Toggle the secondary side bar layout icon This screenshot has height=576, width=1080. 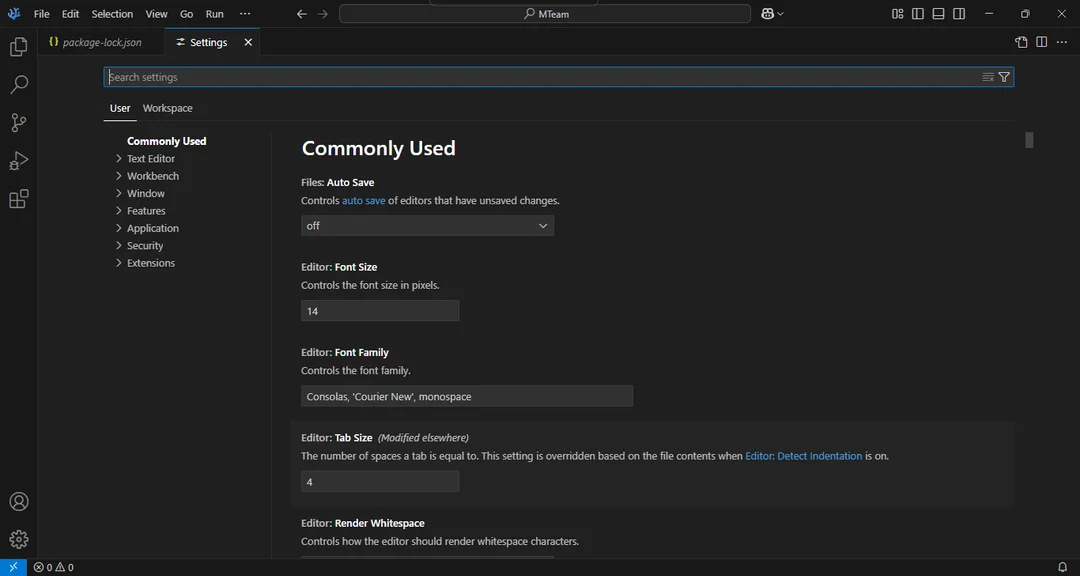coord(959,14)
